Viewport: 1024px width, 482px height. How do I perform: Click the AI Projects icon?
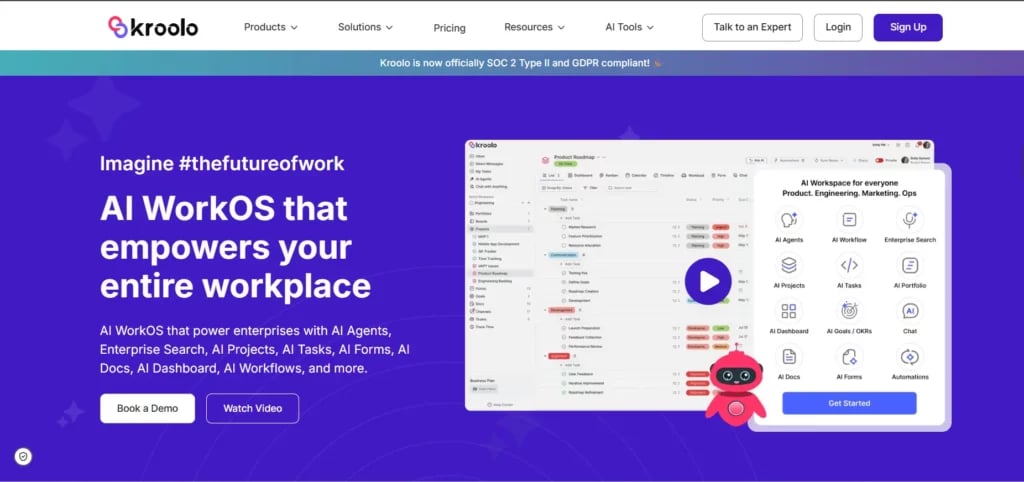(789, 265)
